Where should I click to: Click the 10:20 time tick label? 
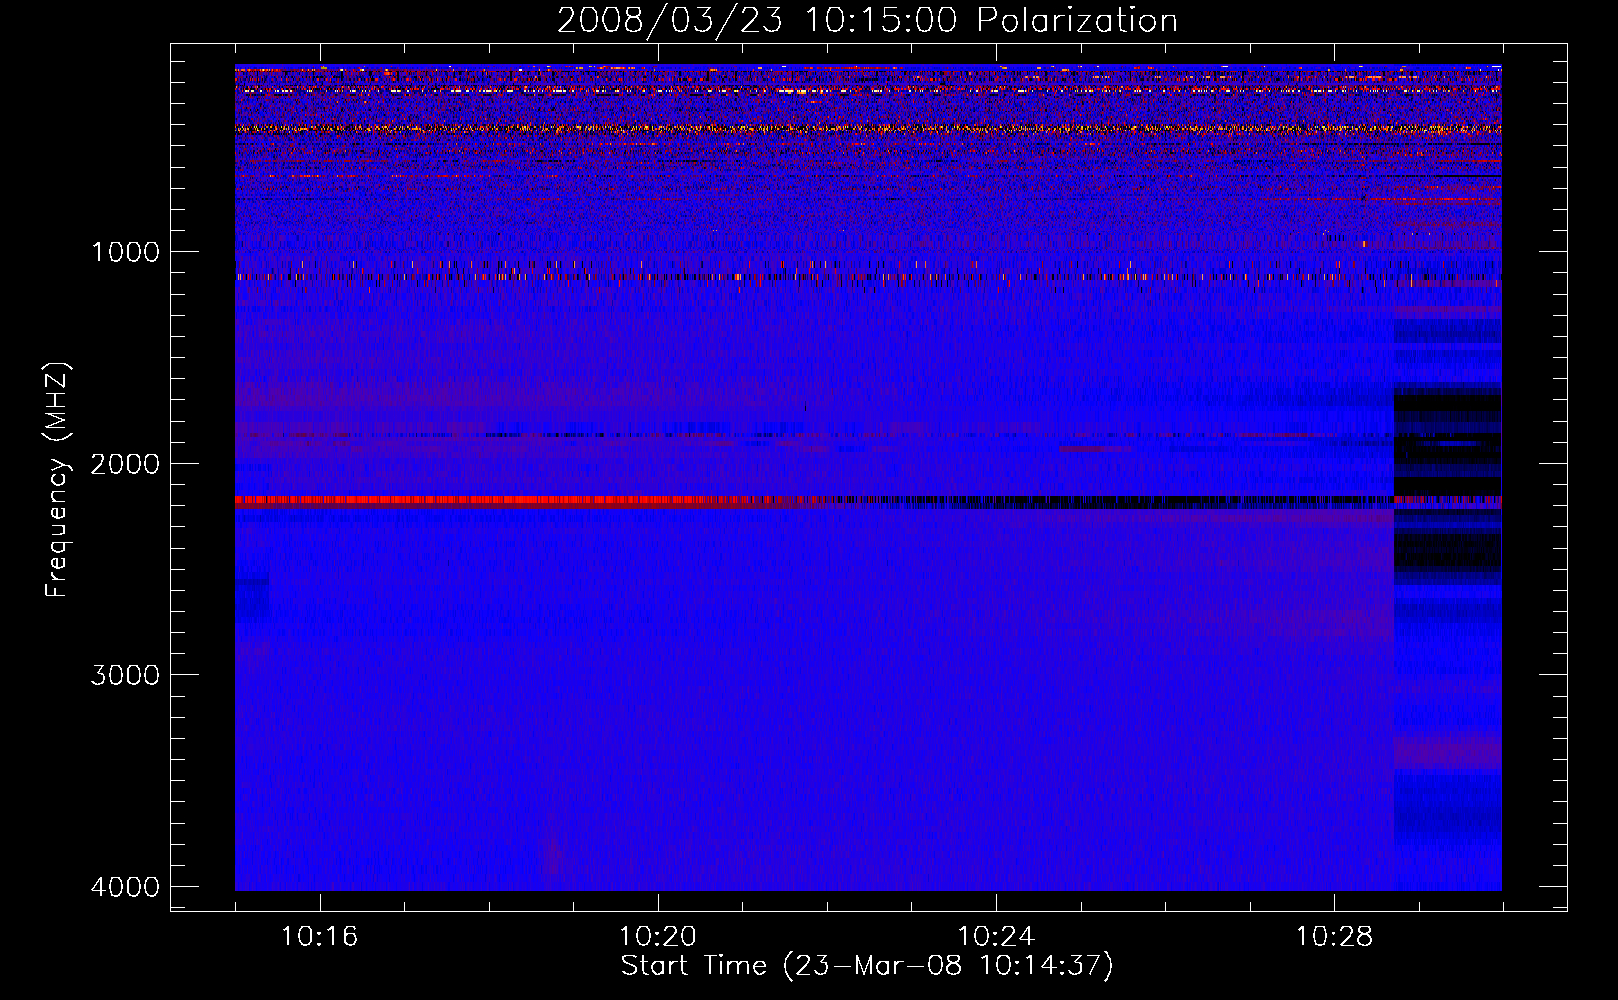[657, 937]
